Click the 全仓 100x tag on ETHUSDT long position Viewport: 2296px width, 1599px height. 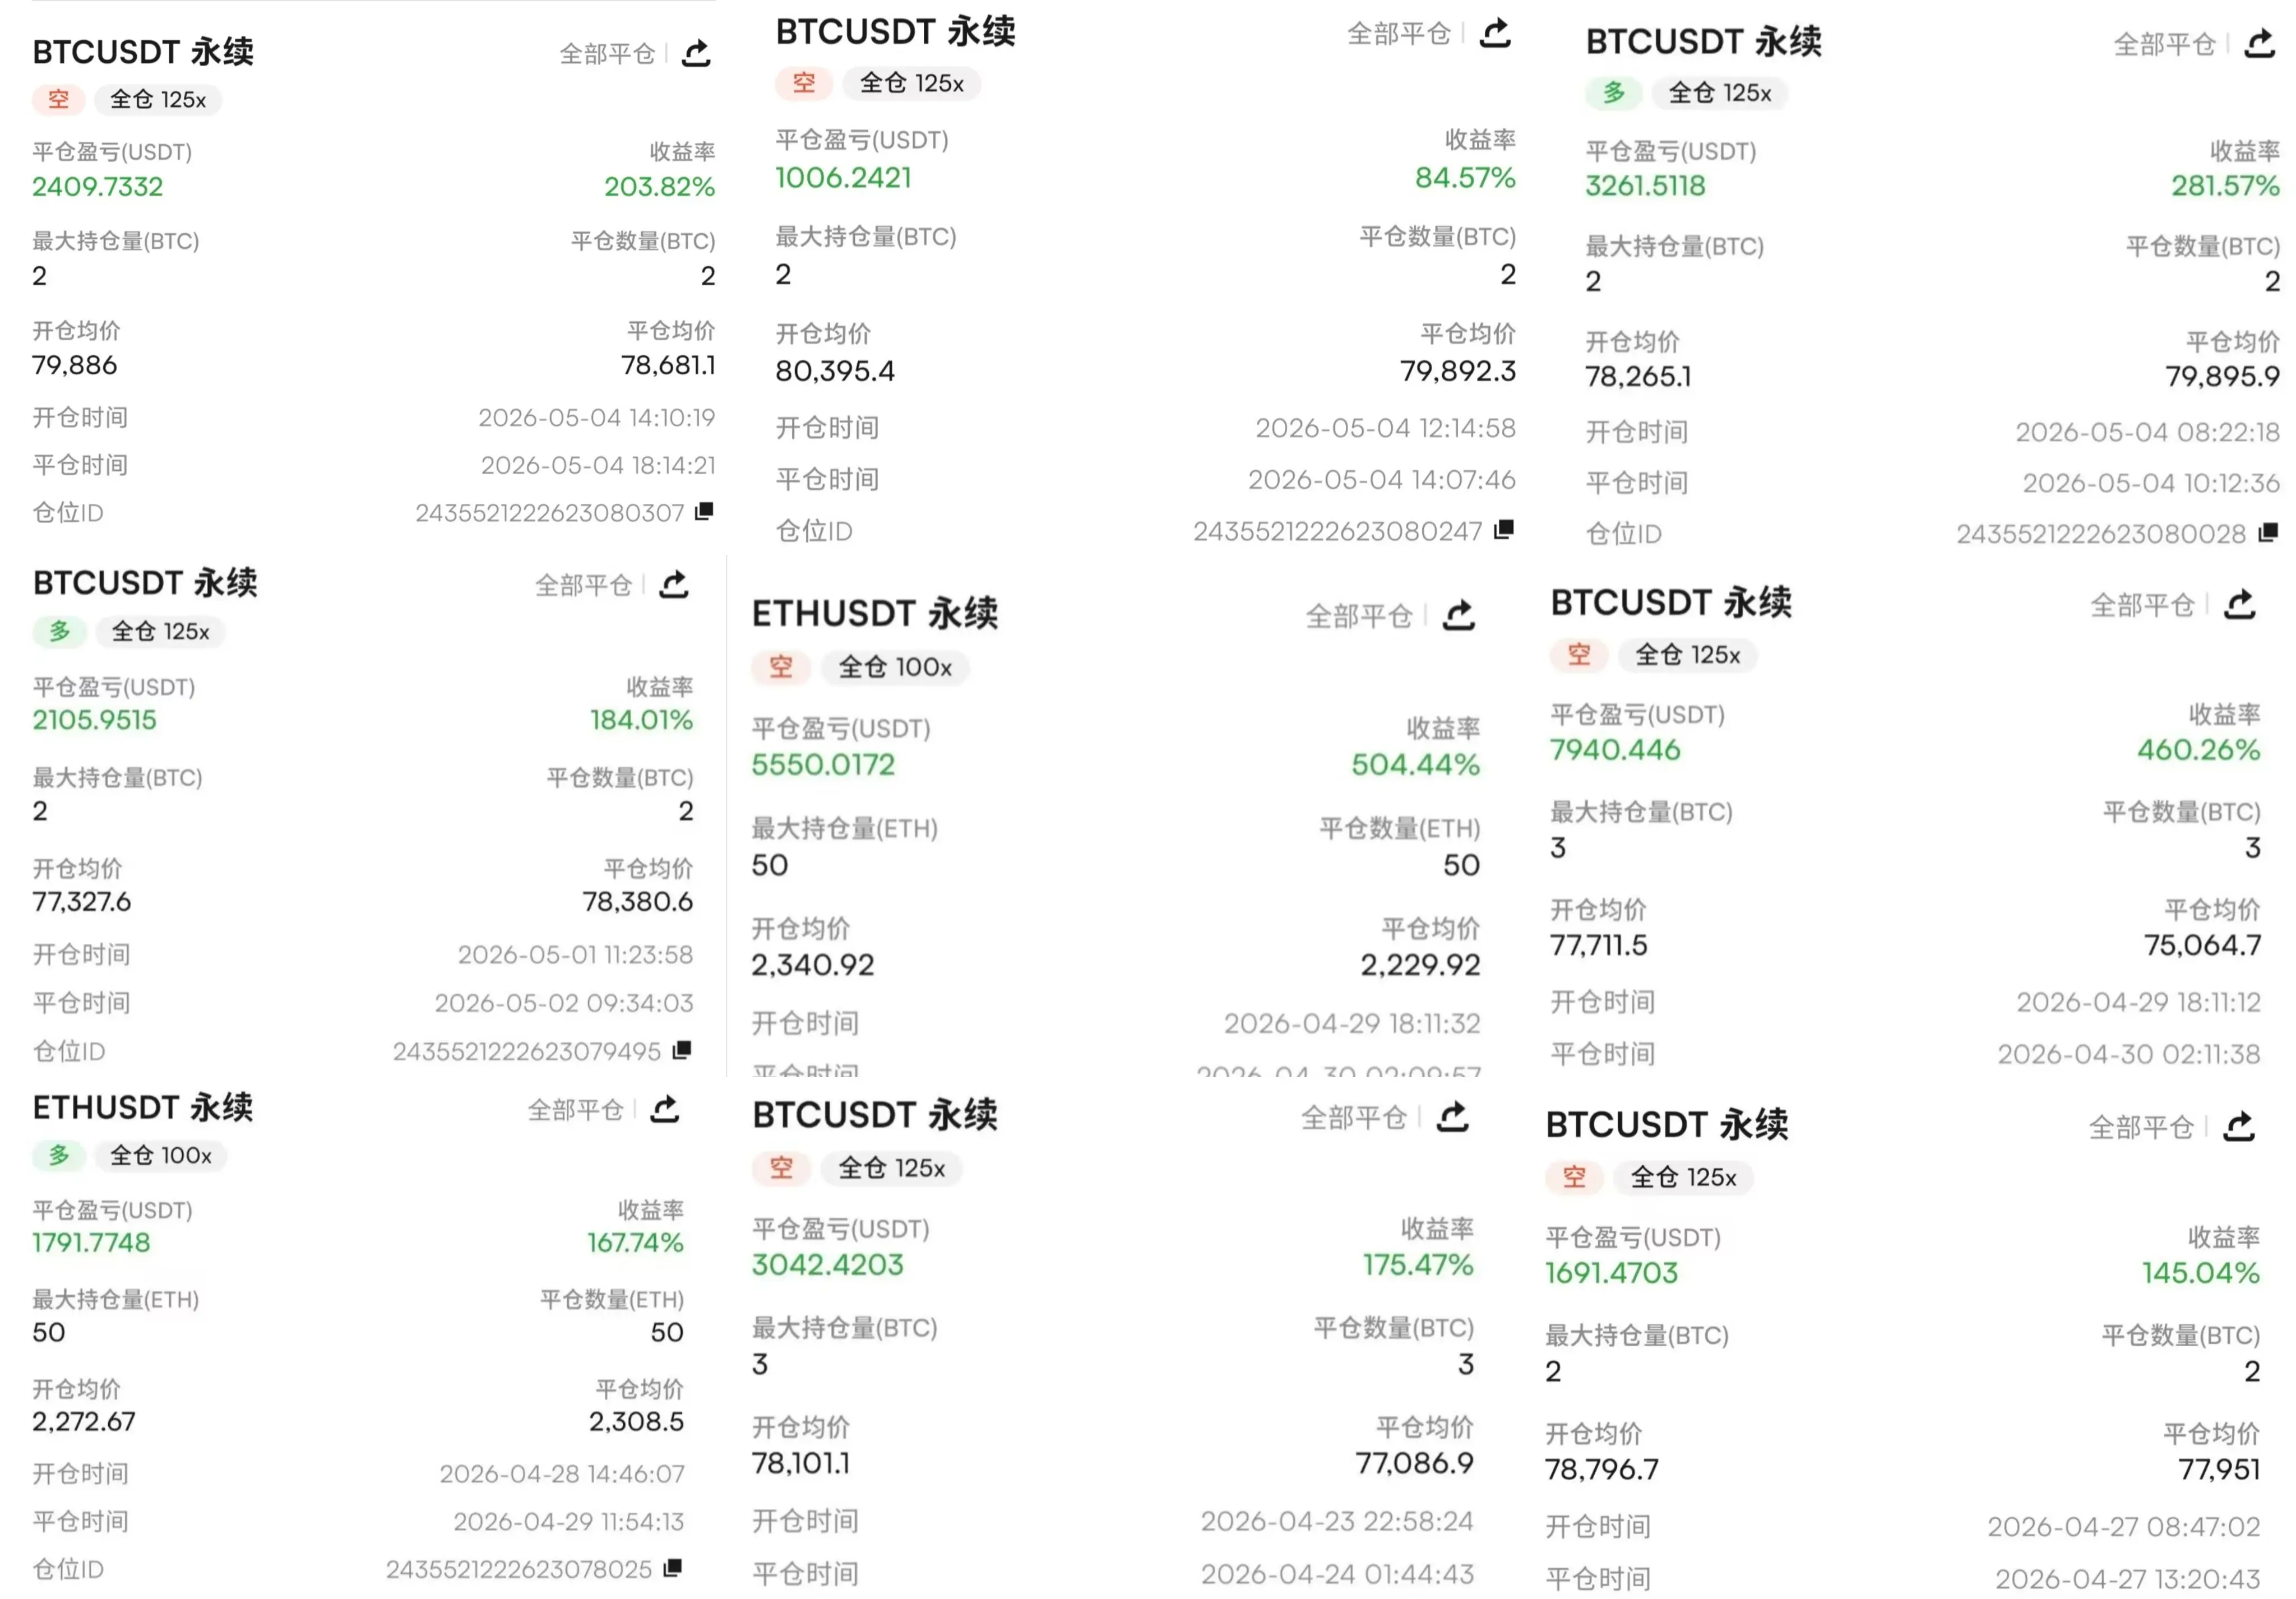pyautogui.click(x=161, y=1156)
